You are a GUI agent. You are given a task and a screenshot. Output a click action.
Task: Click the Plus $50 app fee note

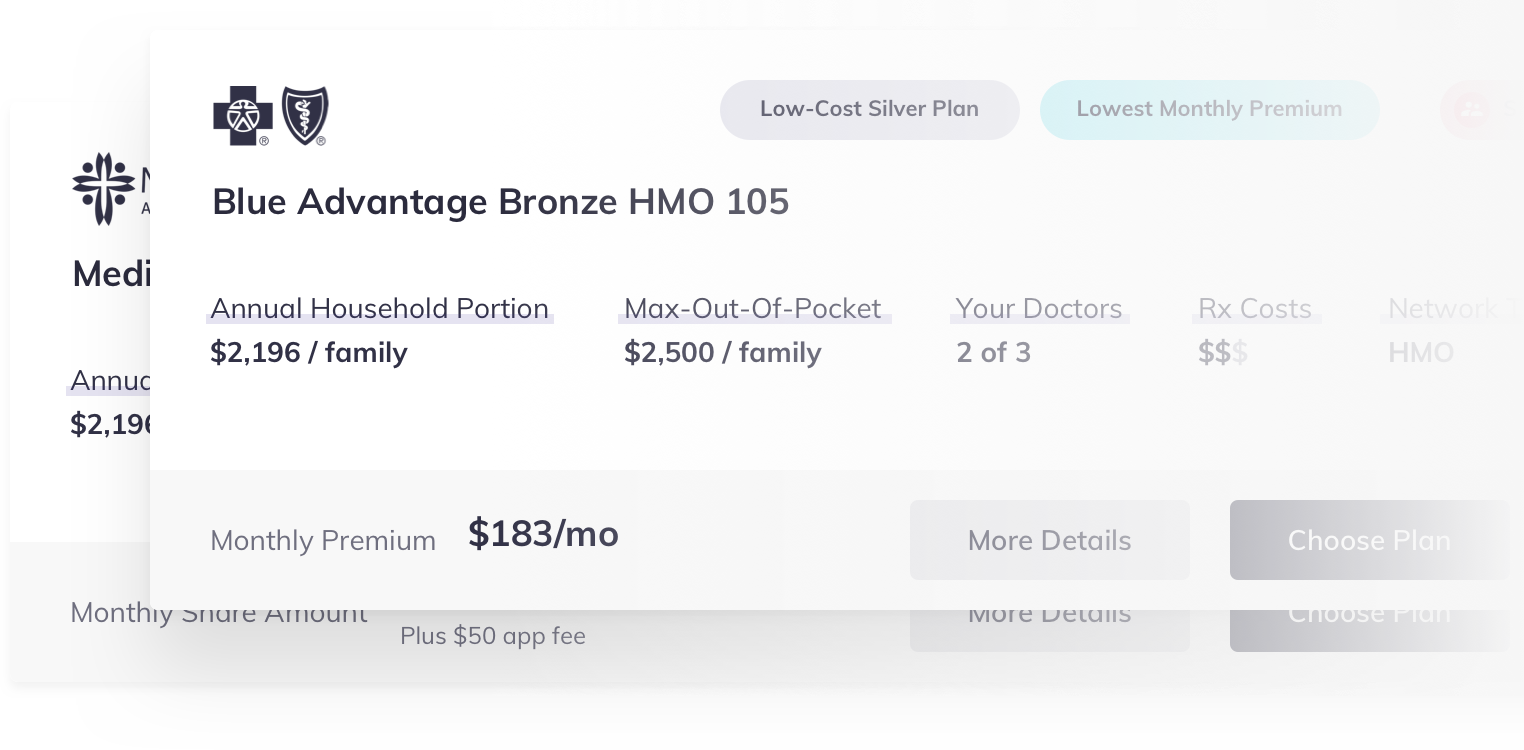pos(493,636)
